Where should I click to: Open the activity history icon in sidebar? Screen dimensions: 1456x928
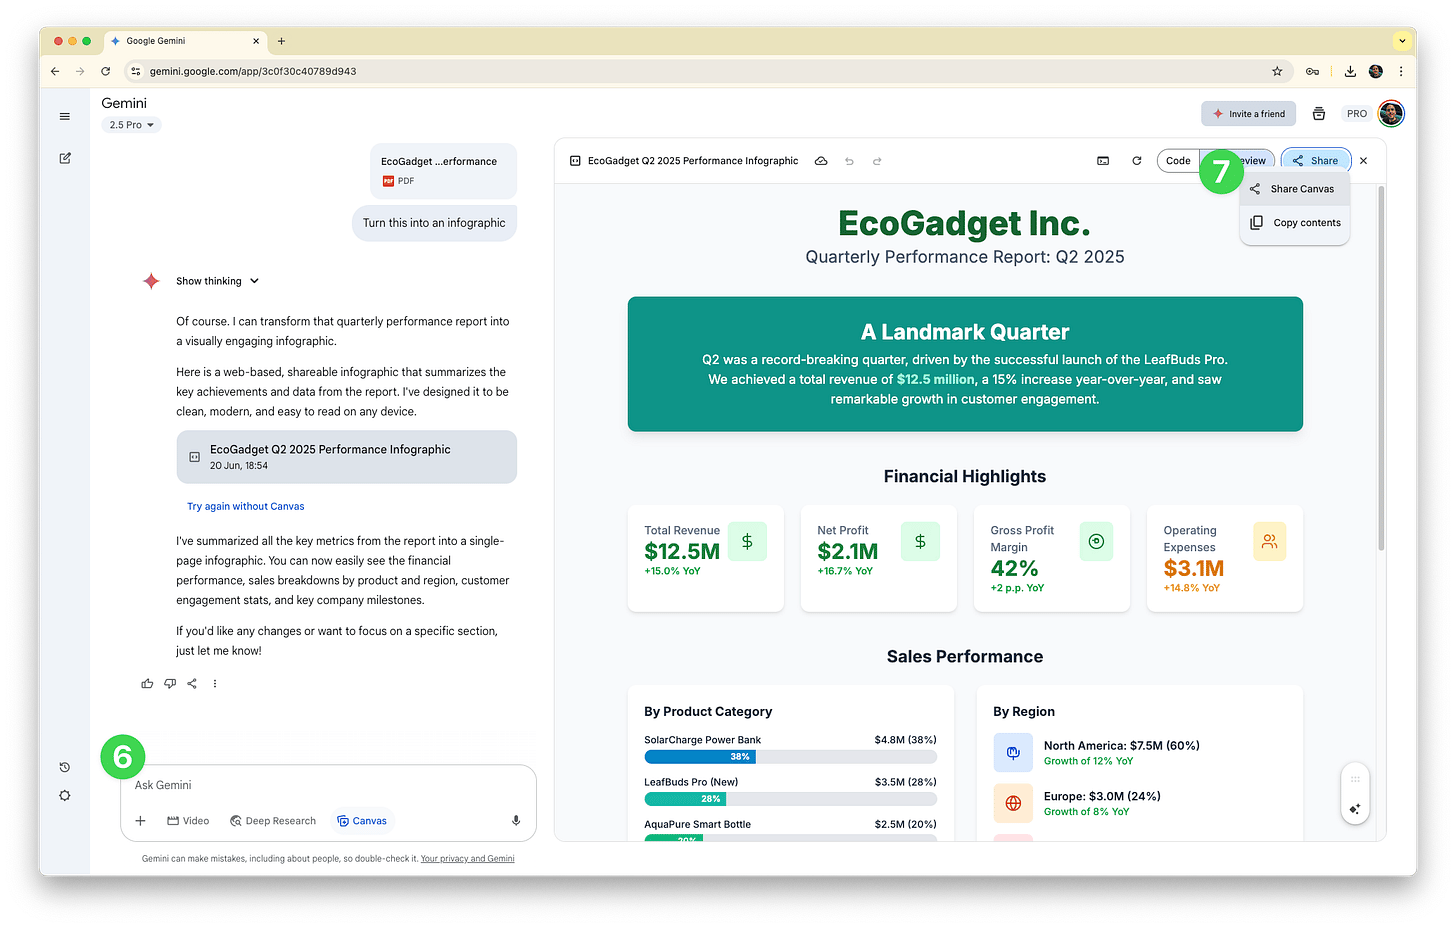(65, 767)
